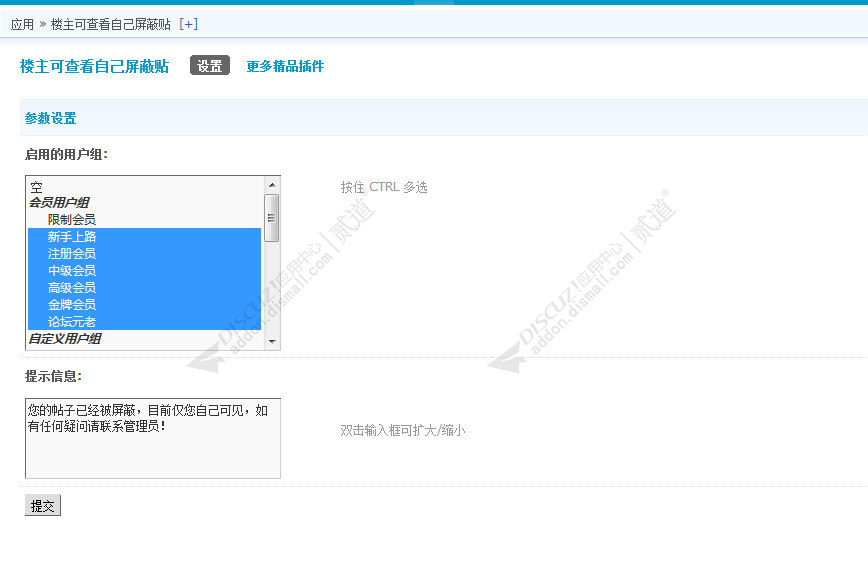868x575 pixels.
Task: Click the [+] add shortcut link
Action: [x=188, y=24]
